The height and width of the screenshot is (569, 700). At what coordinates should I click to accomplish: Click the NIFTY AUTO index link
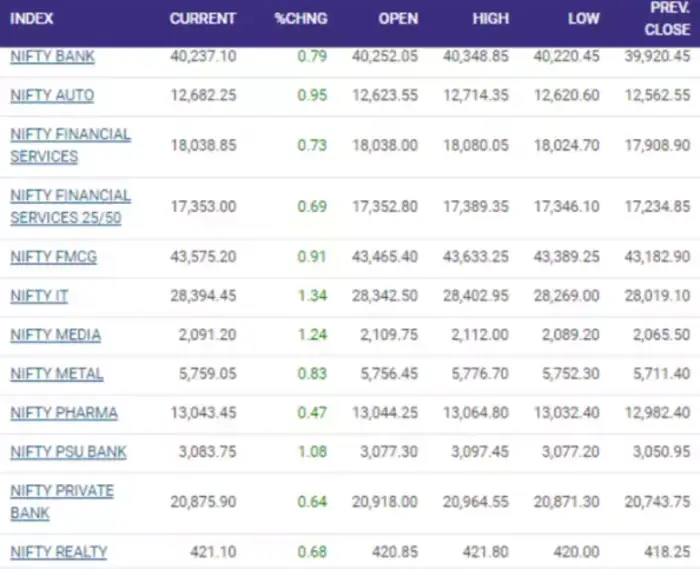(x=52, y=96)
